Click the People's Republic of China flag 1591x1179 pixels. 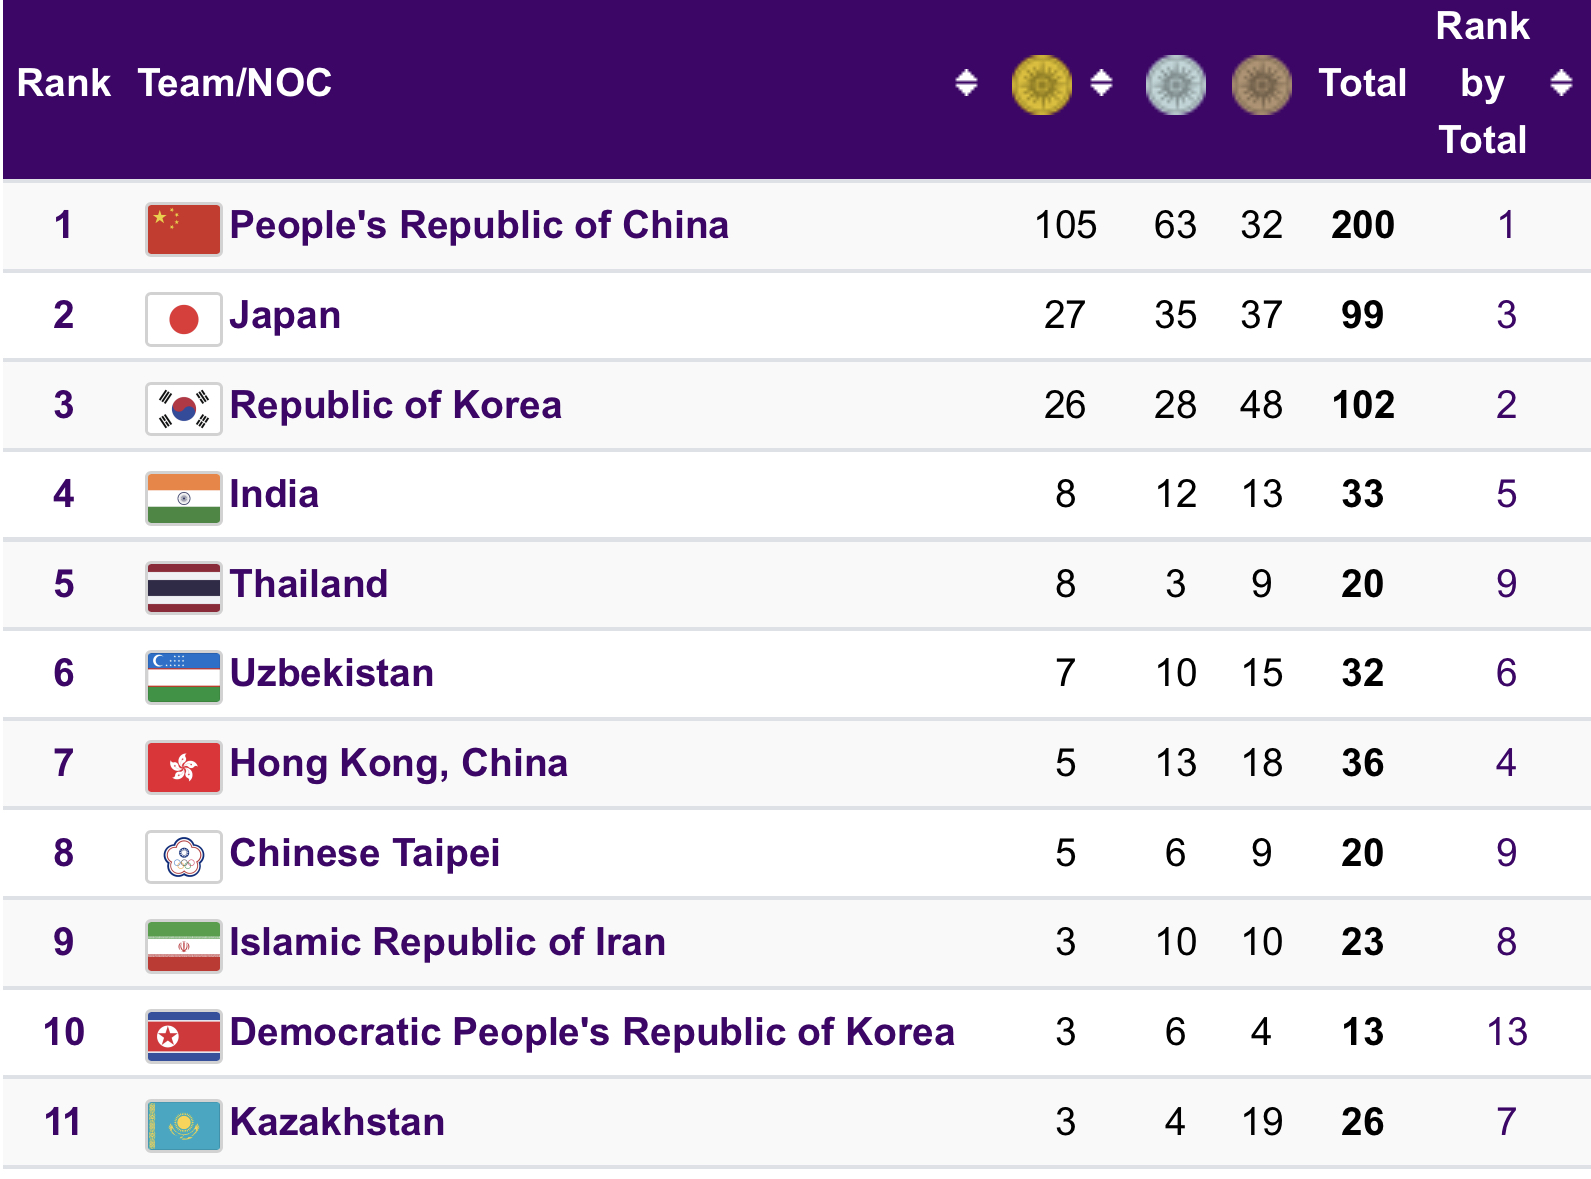pos(183,228)
